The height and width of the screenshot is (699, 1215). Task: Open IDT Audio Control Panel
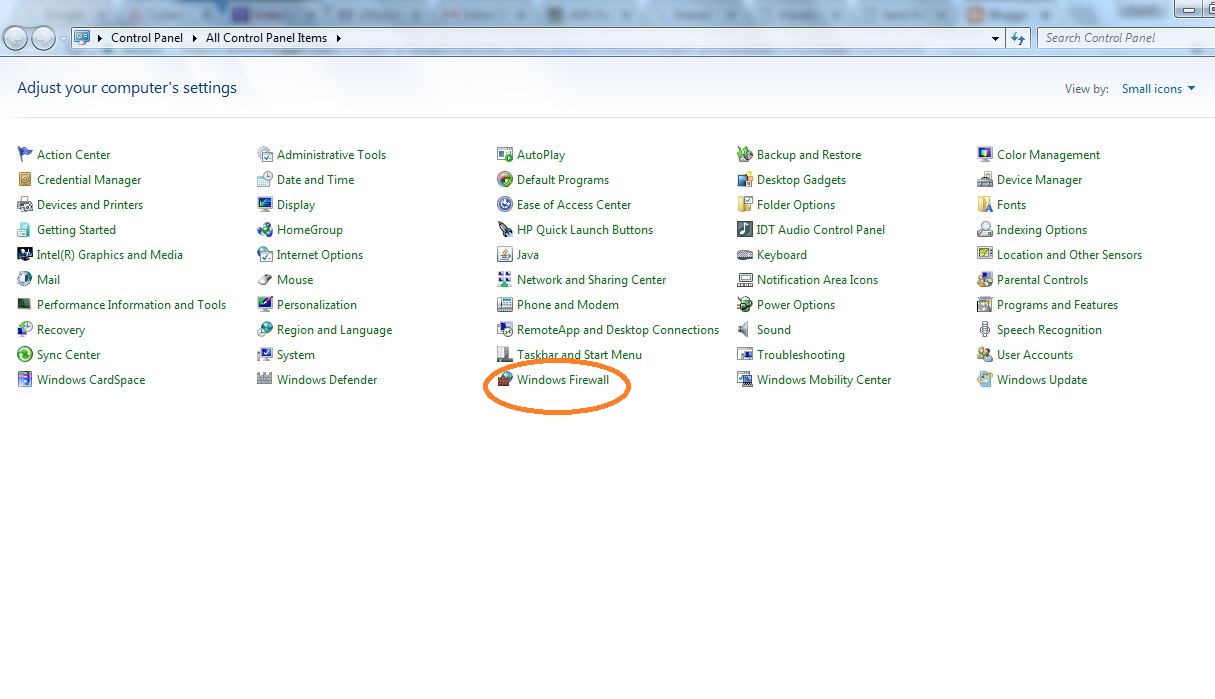(821, 229)
